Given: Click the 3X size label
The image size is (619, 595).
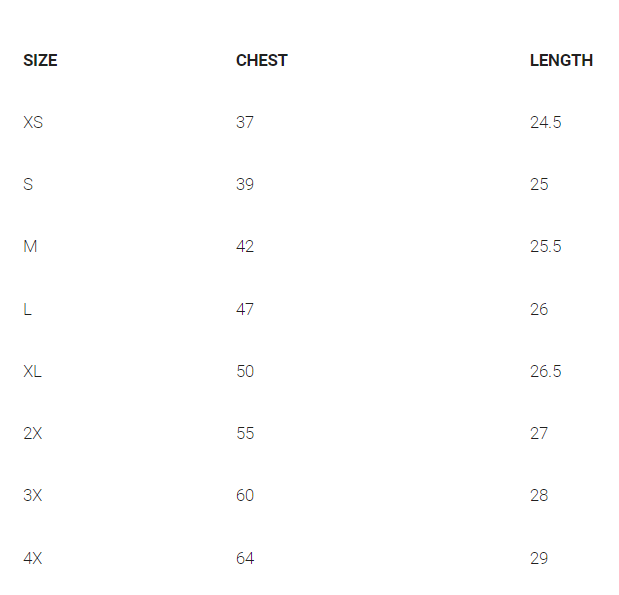Looking at the screenshot, I should (33, 495).
